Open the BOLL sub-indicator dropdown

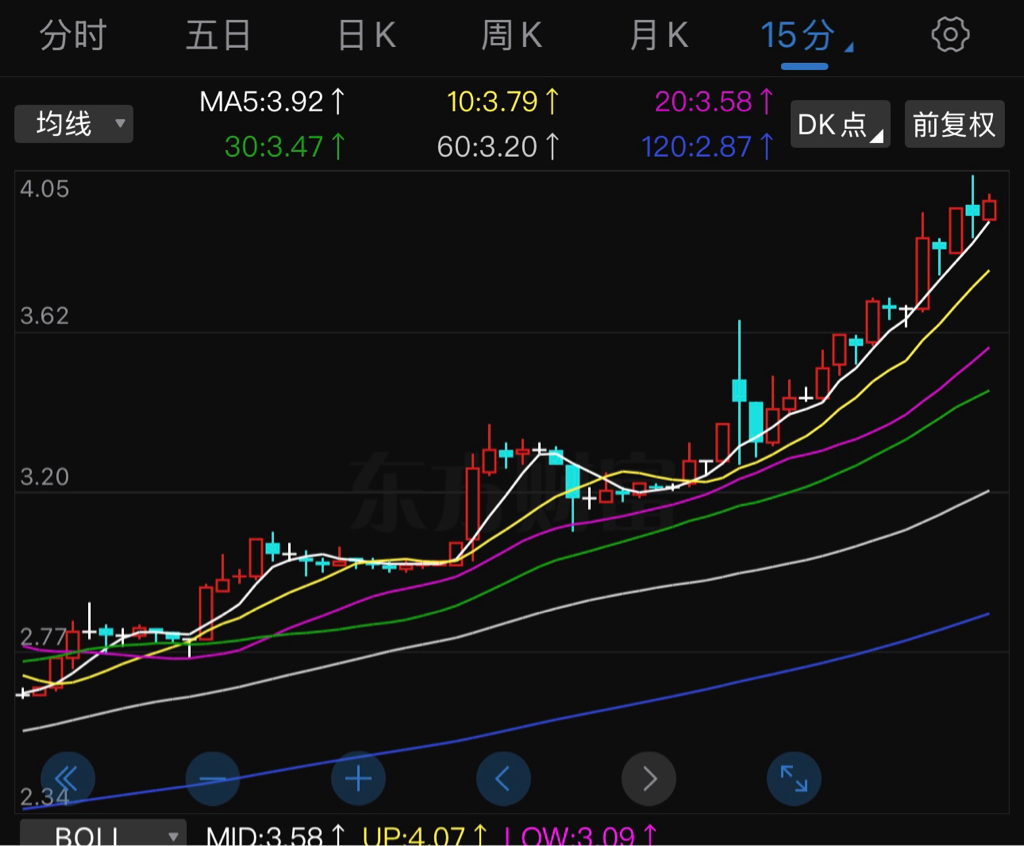click(x=103, y=834)
